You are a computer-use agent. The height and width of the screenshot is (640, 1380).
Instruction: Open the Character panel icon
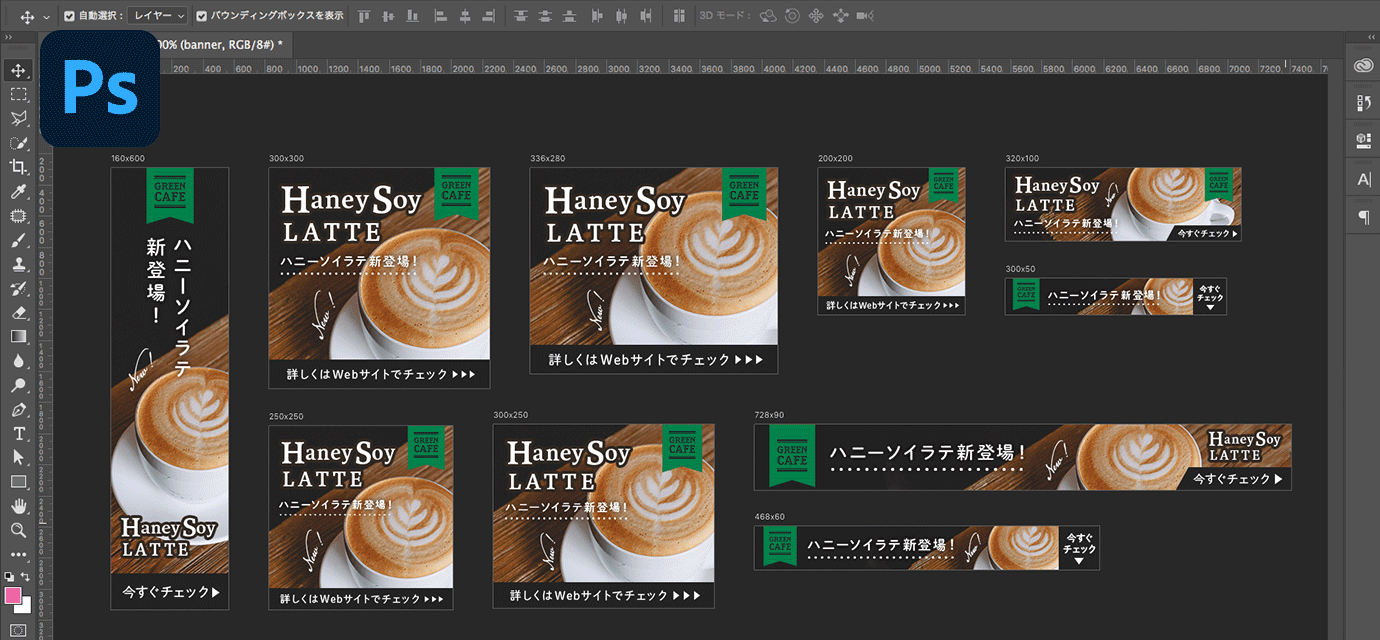pos(1364,179)
